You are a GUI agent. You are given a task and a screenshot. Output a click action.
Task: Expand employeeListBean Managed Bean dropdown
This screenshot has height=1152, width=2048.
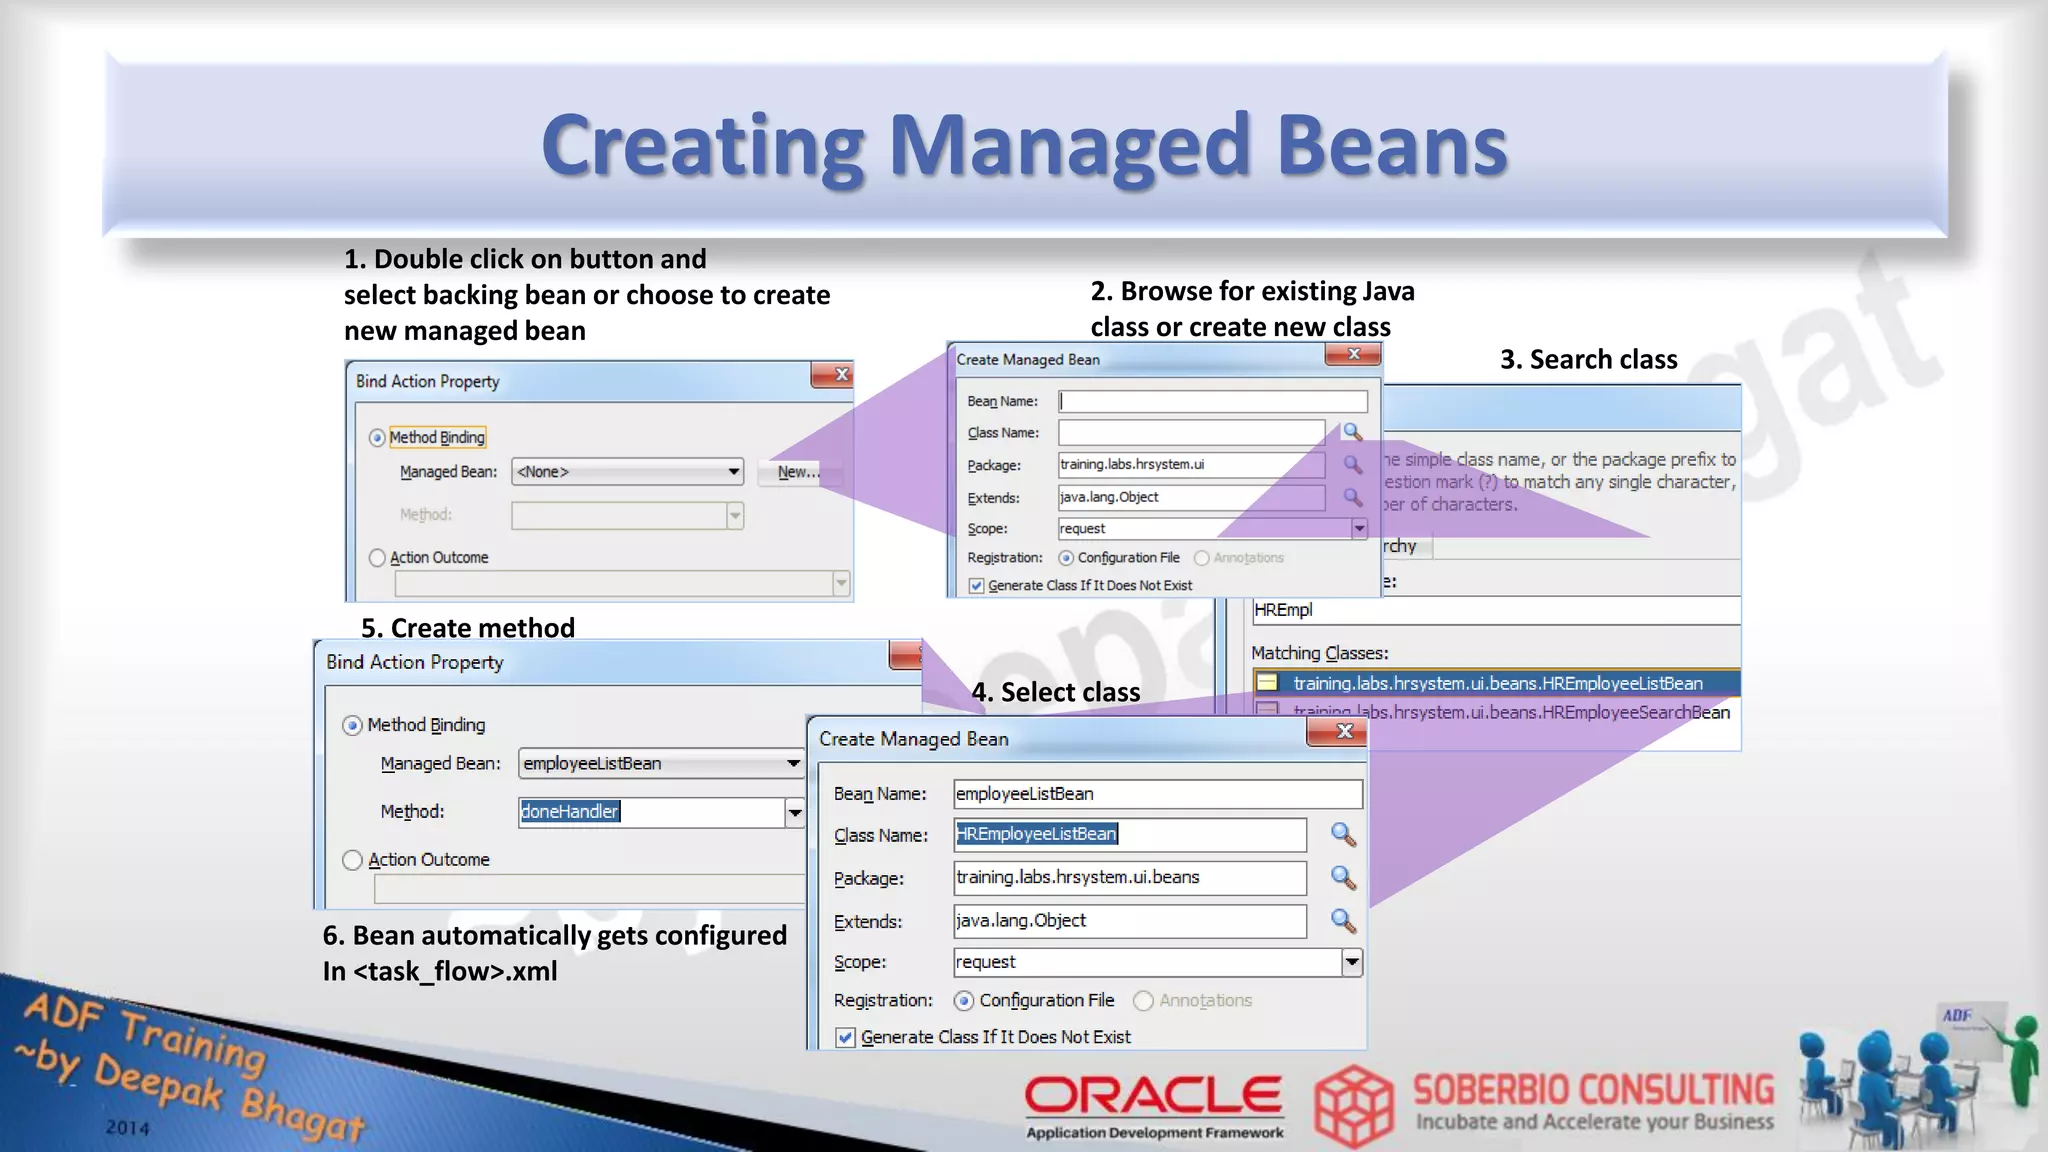[793, 764]
